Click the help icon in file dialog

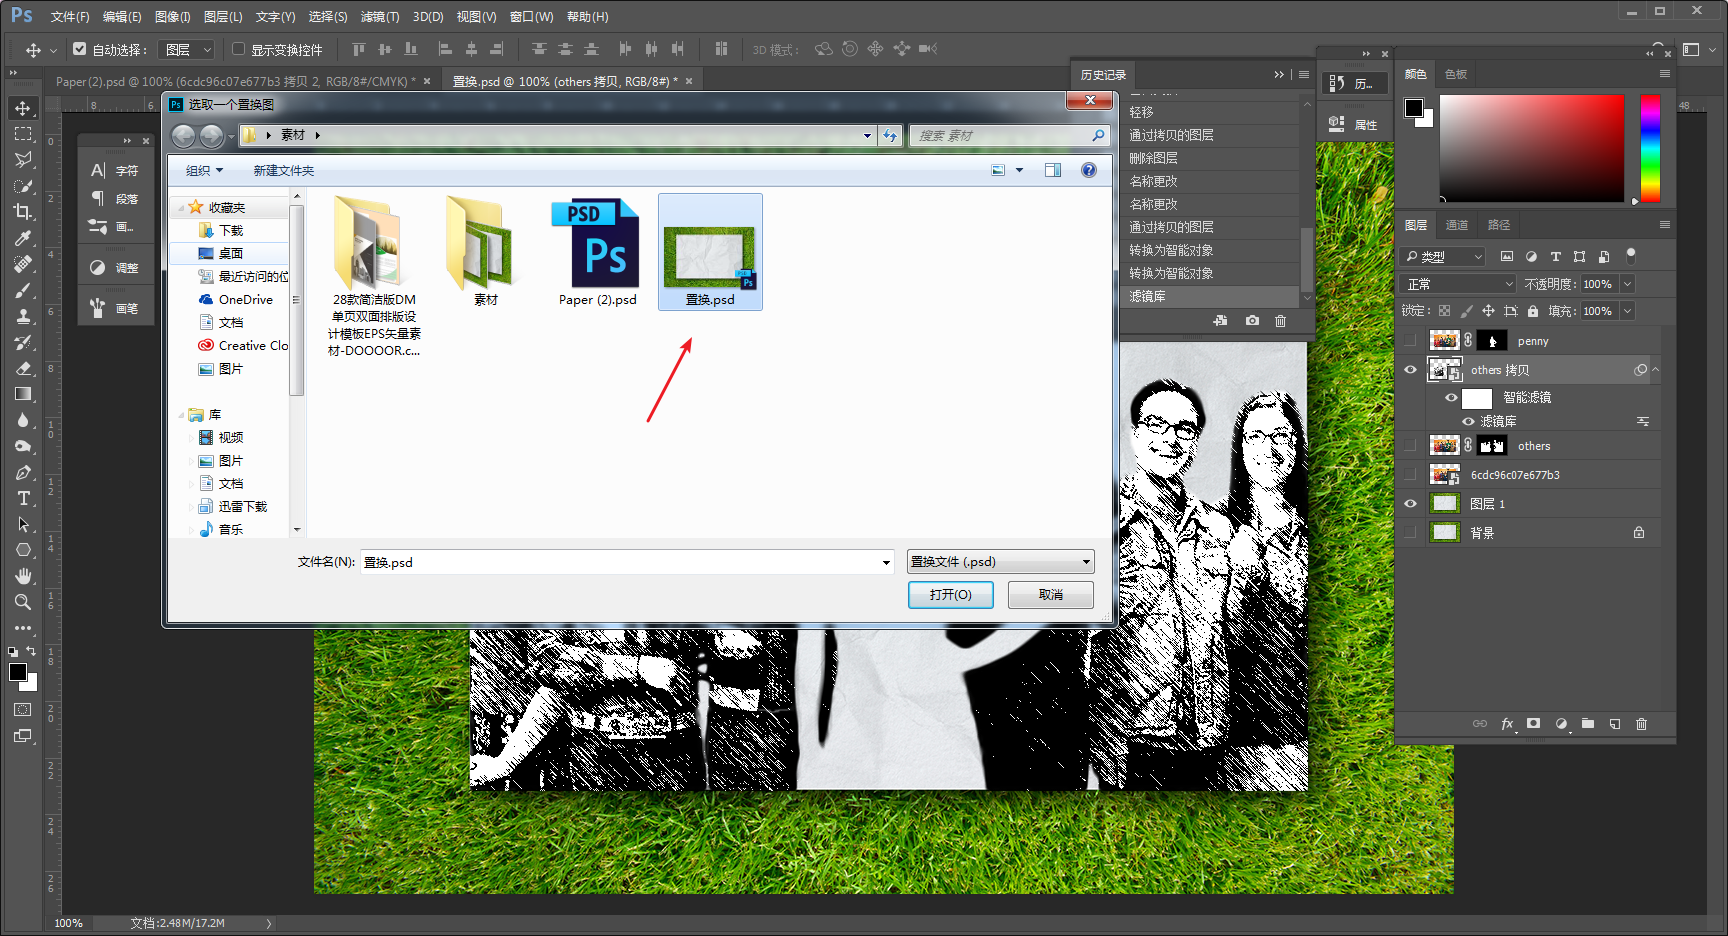click(1089, 170)
